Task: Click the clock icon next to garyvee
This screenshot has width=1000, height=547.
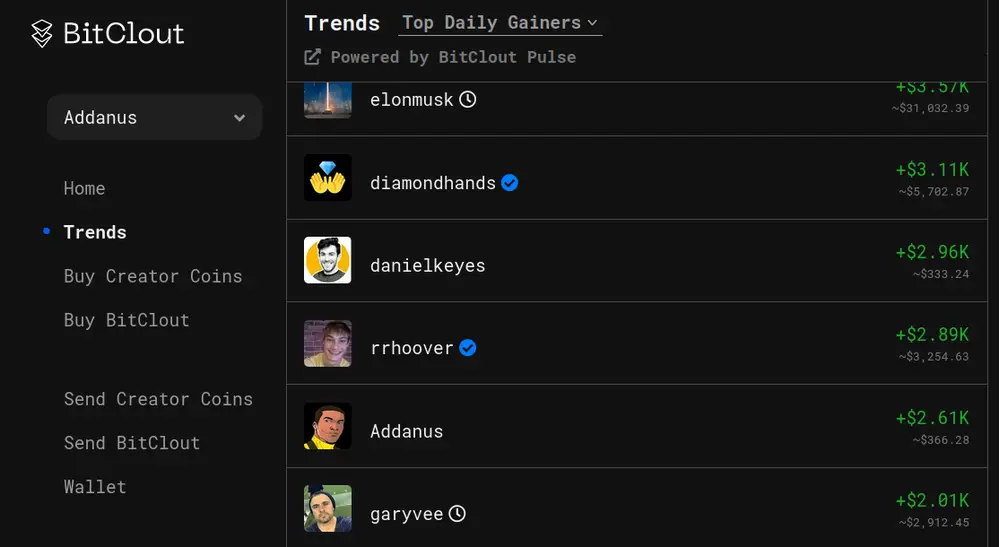Action: click(457, 514)
